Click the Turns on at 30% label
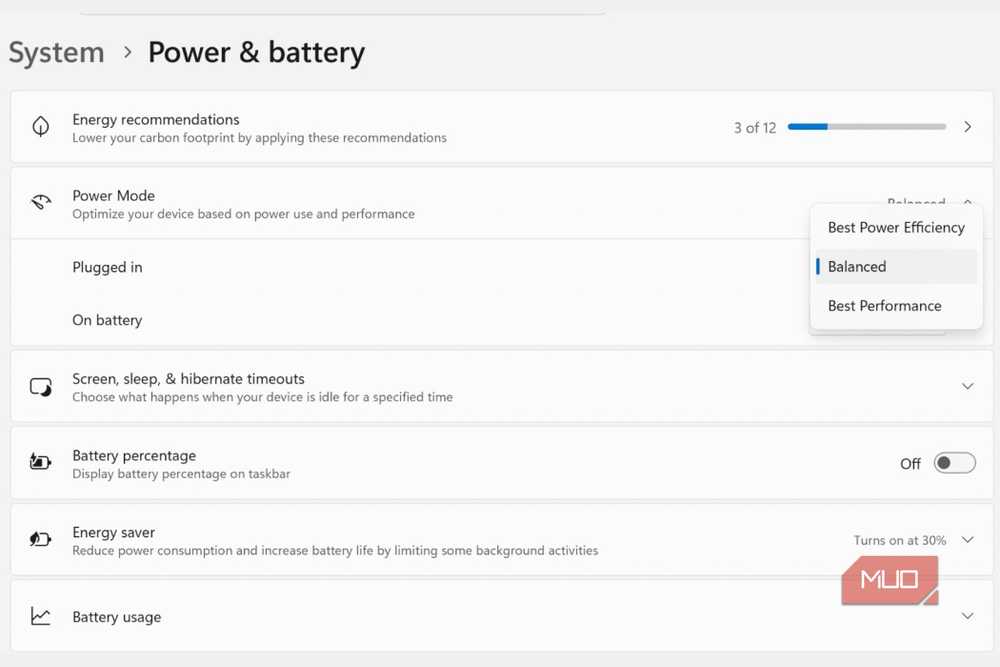Screen dimensions: 1000x667 click(900, 540)
